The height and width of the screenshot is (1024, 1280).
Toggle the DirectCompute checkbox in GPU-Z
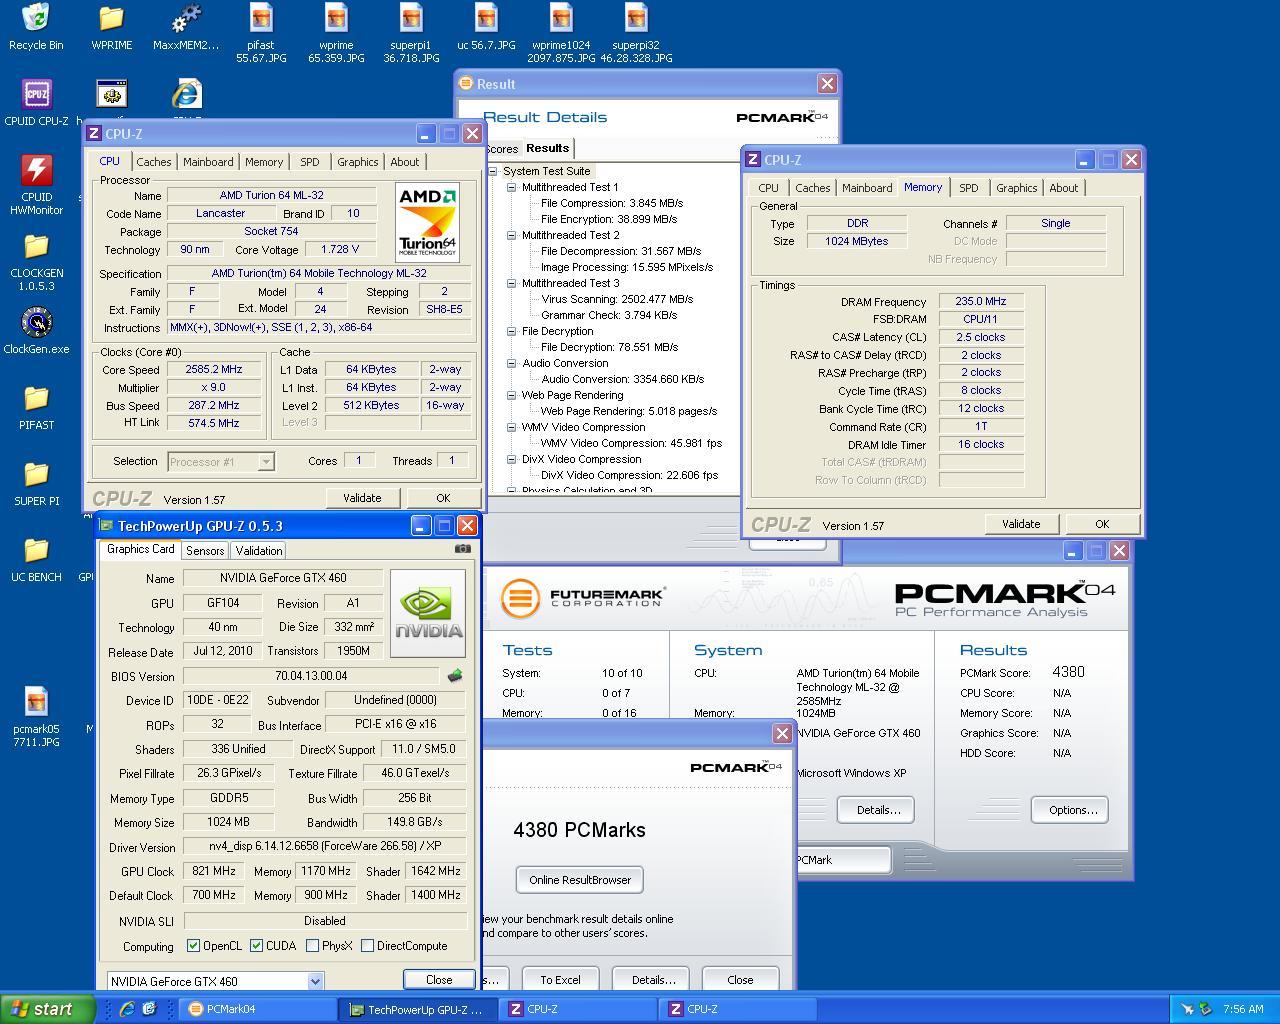coord(367,945)
